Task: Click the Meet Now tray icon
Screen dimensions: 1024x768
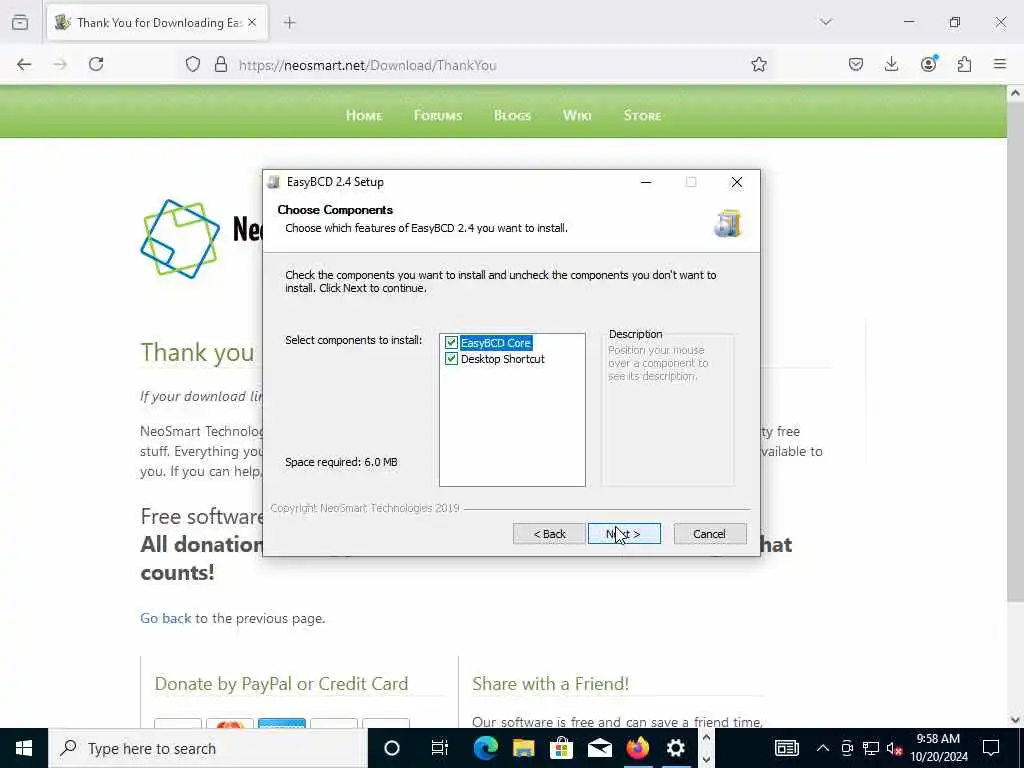Action: (847, 748)
